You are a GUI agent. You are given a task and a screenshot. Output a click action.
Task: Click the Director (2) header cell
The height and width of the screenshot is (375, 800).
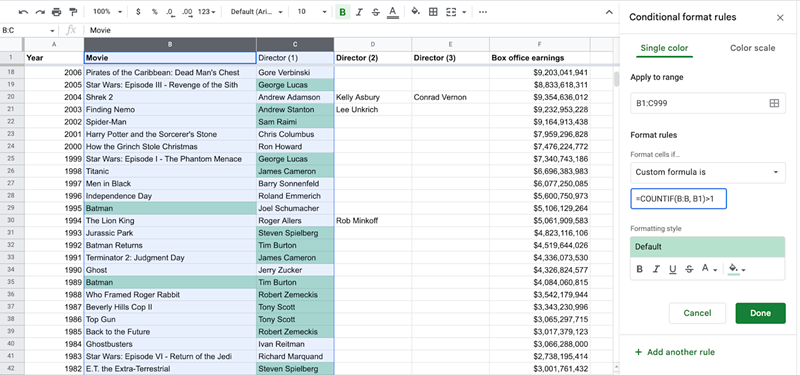point(373,58)
